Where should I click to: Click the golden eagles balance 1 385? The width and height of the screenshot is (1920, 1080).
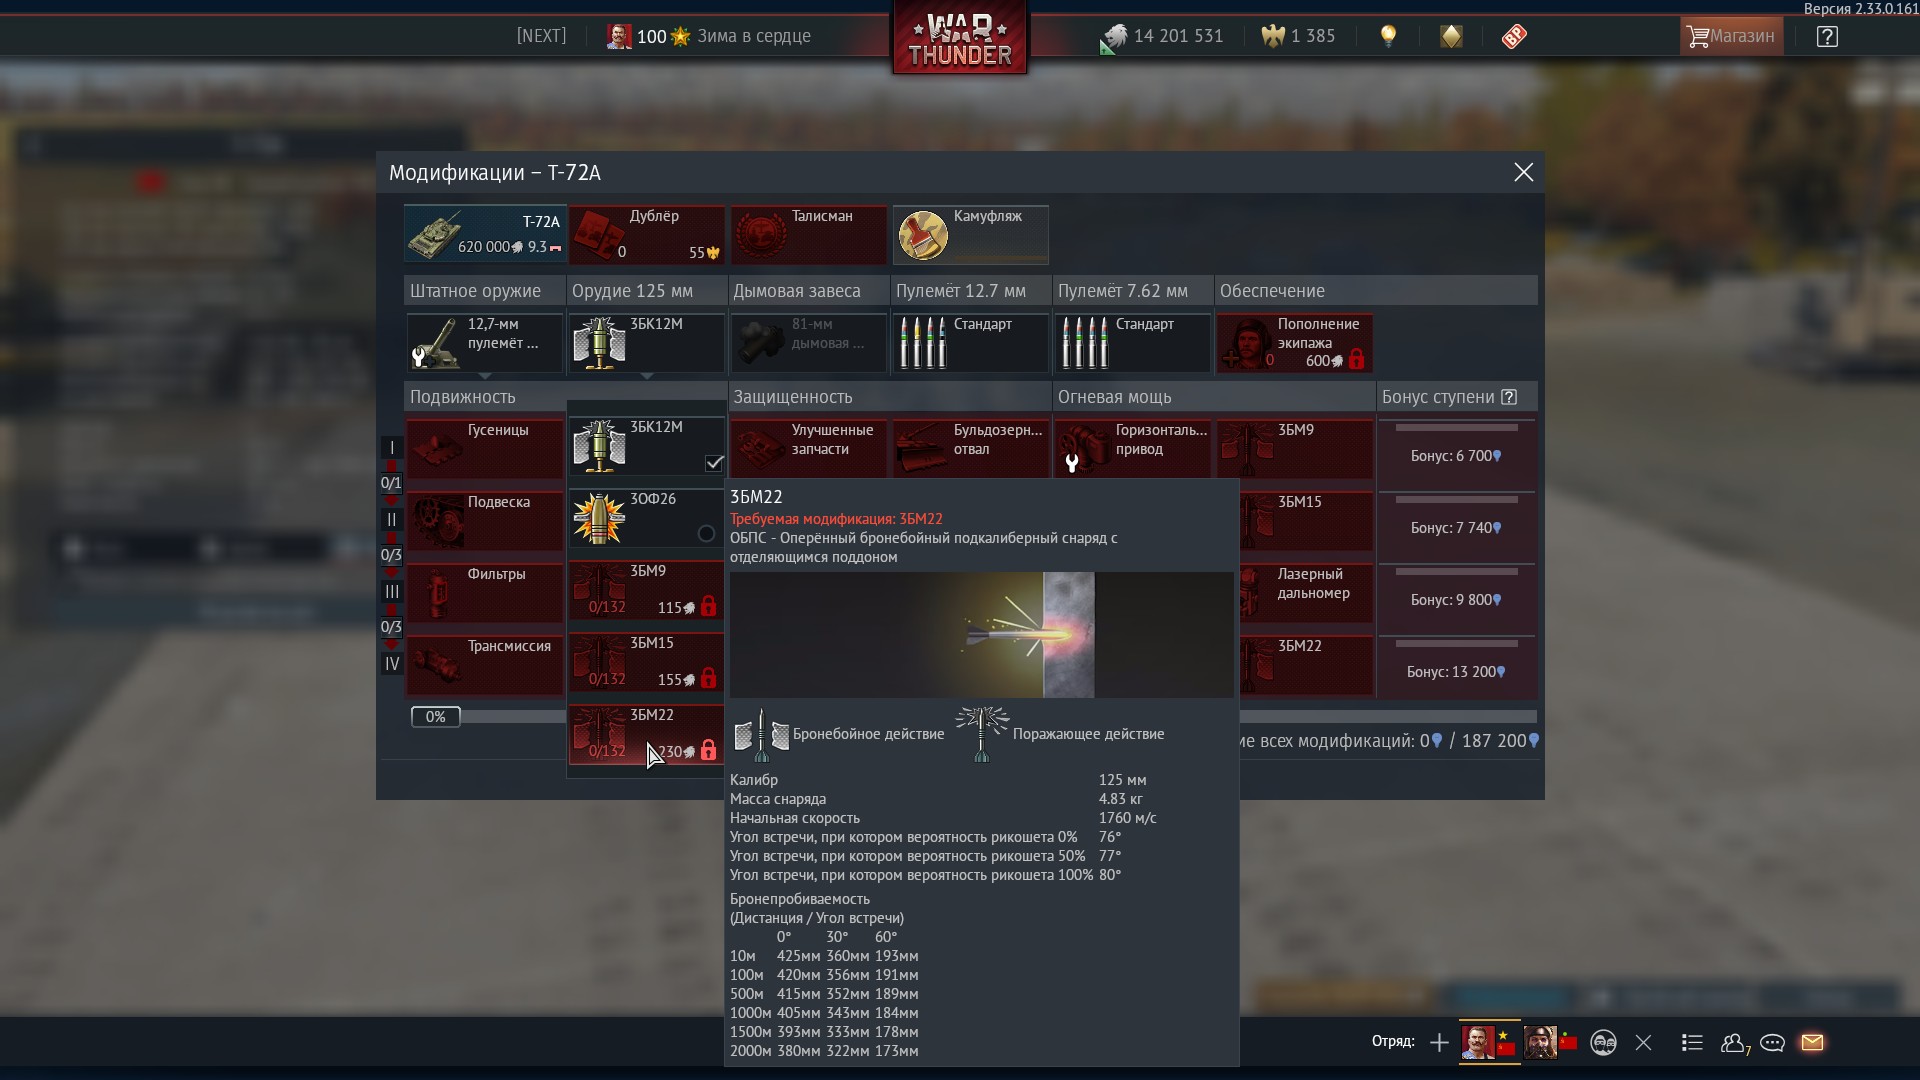[x=1298, y=37]
